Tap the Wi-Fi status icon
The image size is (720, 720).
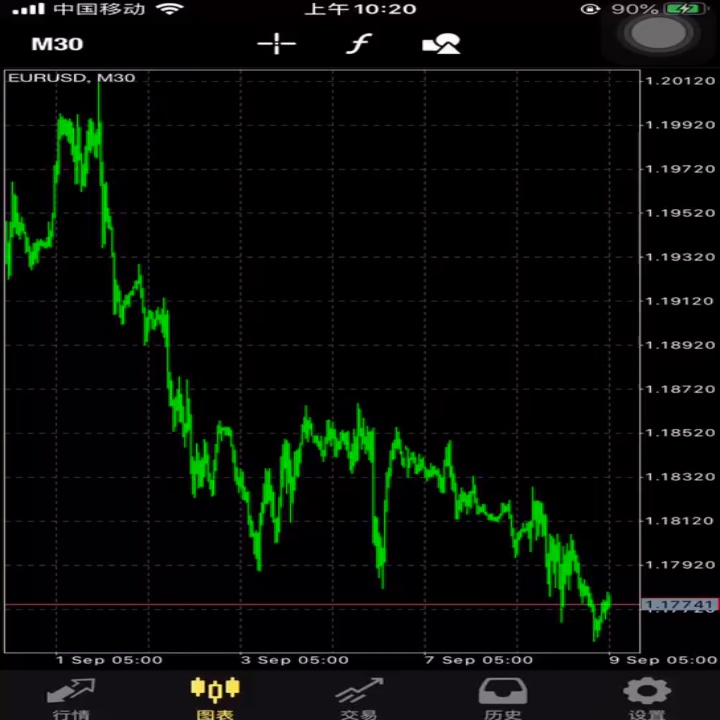pos(169,9)
